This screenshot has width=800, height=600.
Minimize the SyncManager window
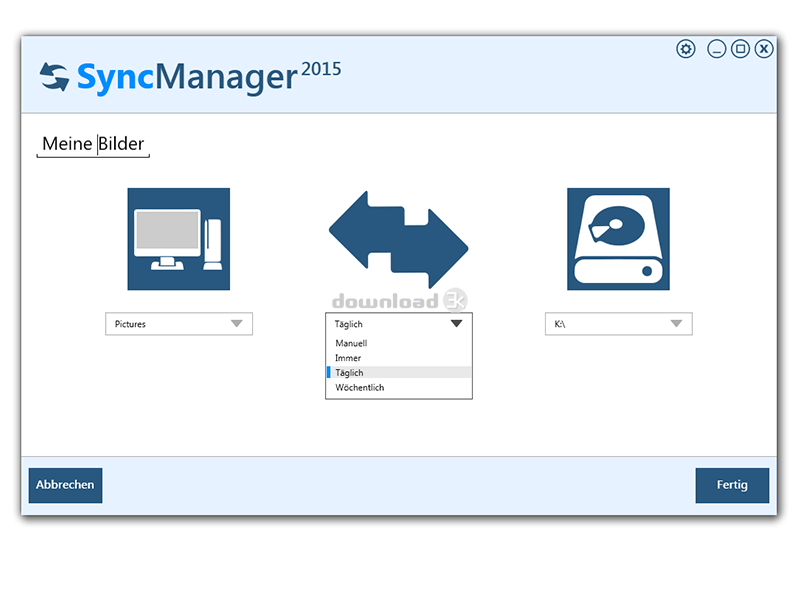click(716, 49)
